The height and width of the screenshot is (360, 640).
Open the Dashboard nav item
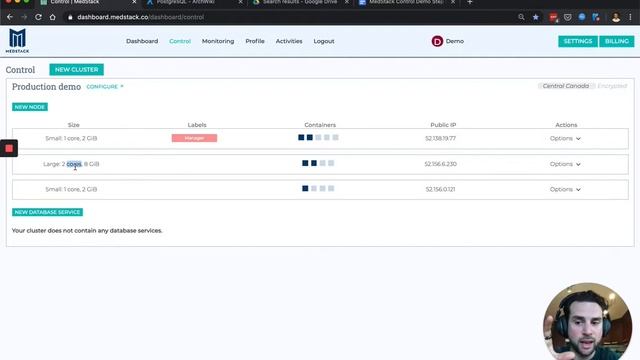tap(142, 41)
